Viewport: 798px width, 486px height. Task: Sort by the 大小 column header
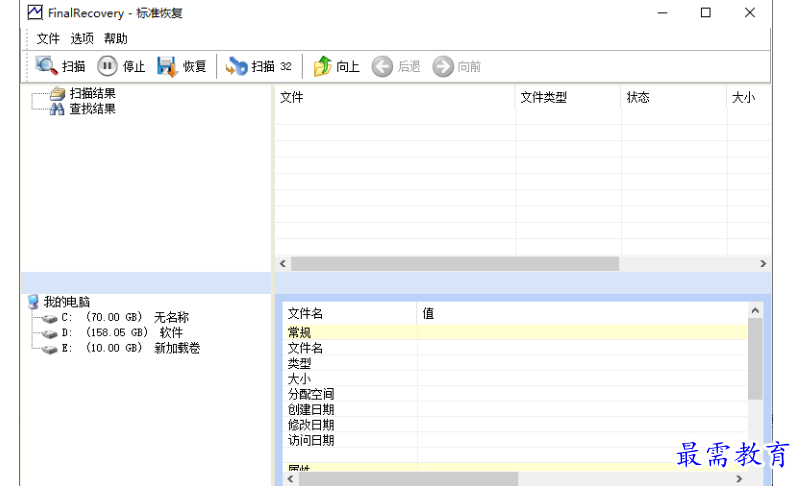[x=749, y=97]
